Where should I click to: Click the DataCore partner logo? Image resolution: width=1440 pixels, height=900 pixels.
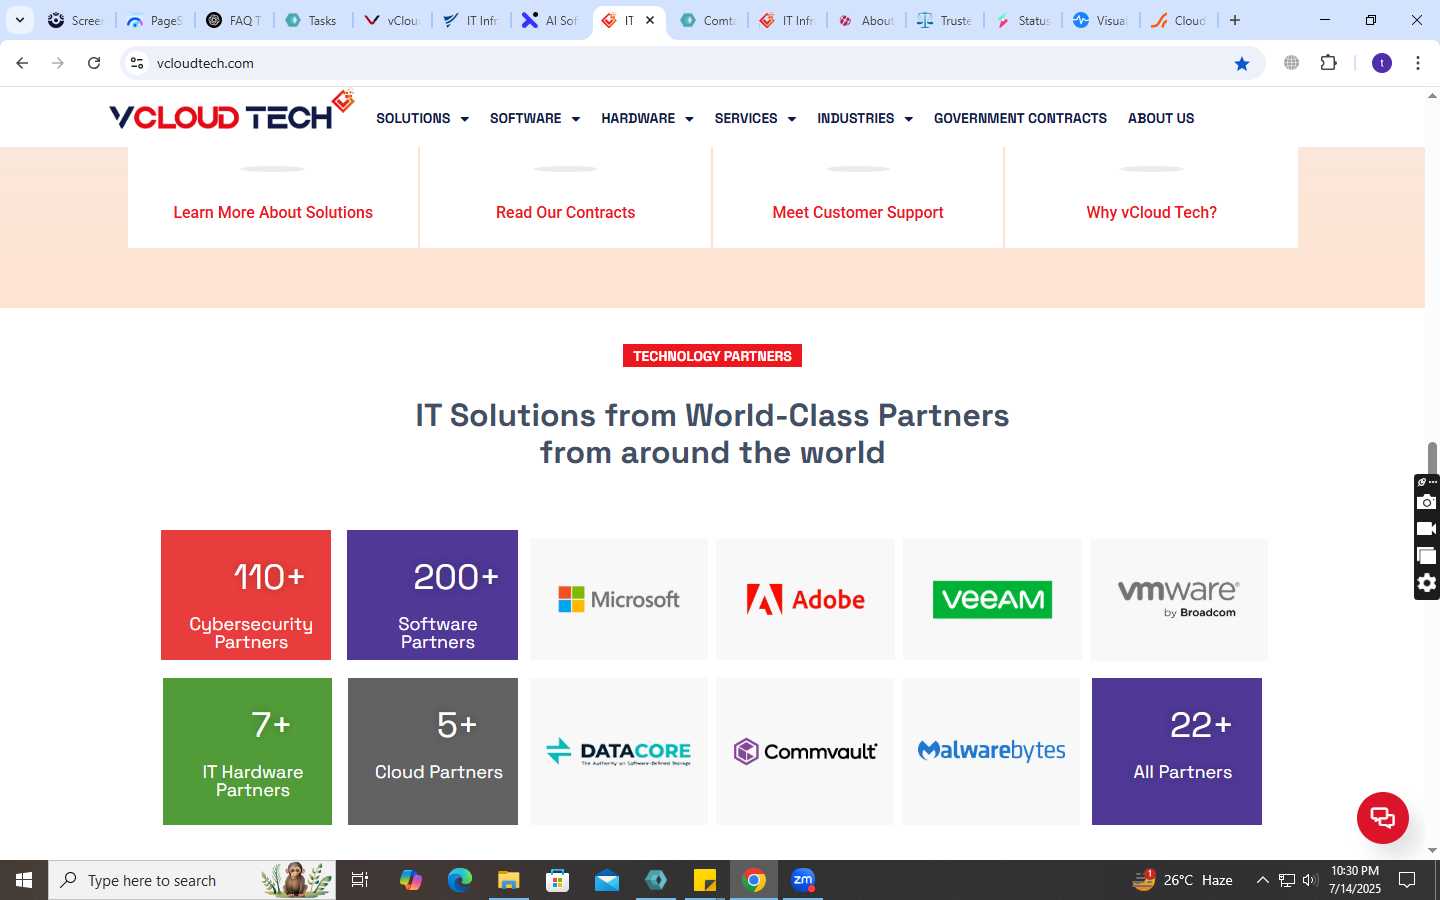(x=619, y=751)
